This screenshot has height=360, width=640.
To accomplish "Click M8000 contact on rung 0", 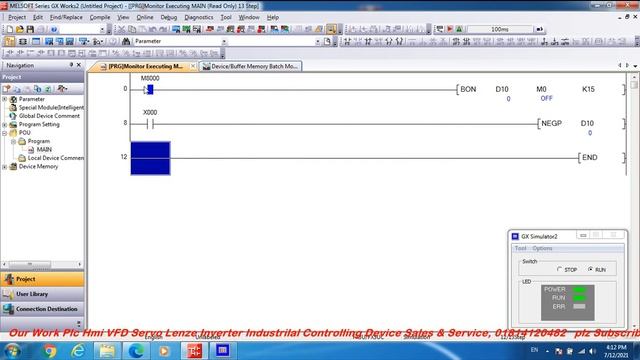I will (149, 90).
